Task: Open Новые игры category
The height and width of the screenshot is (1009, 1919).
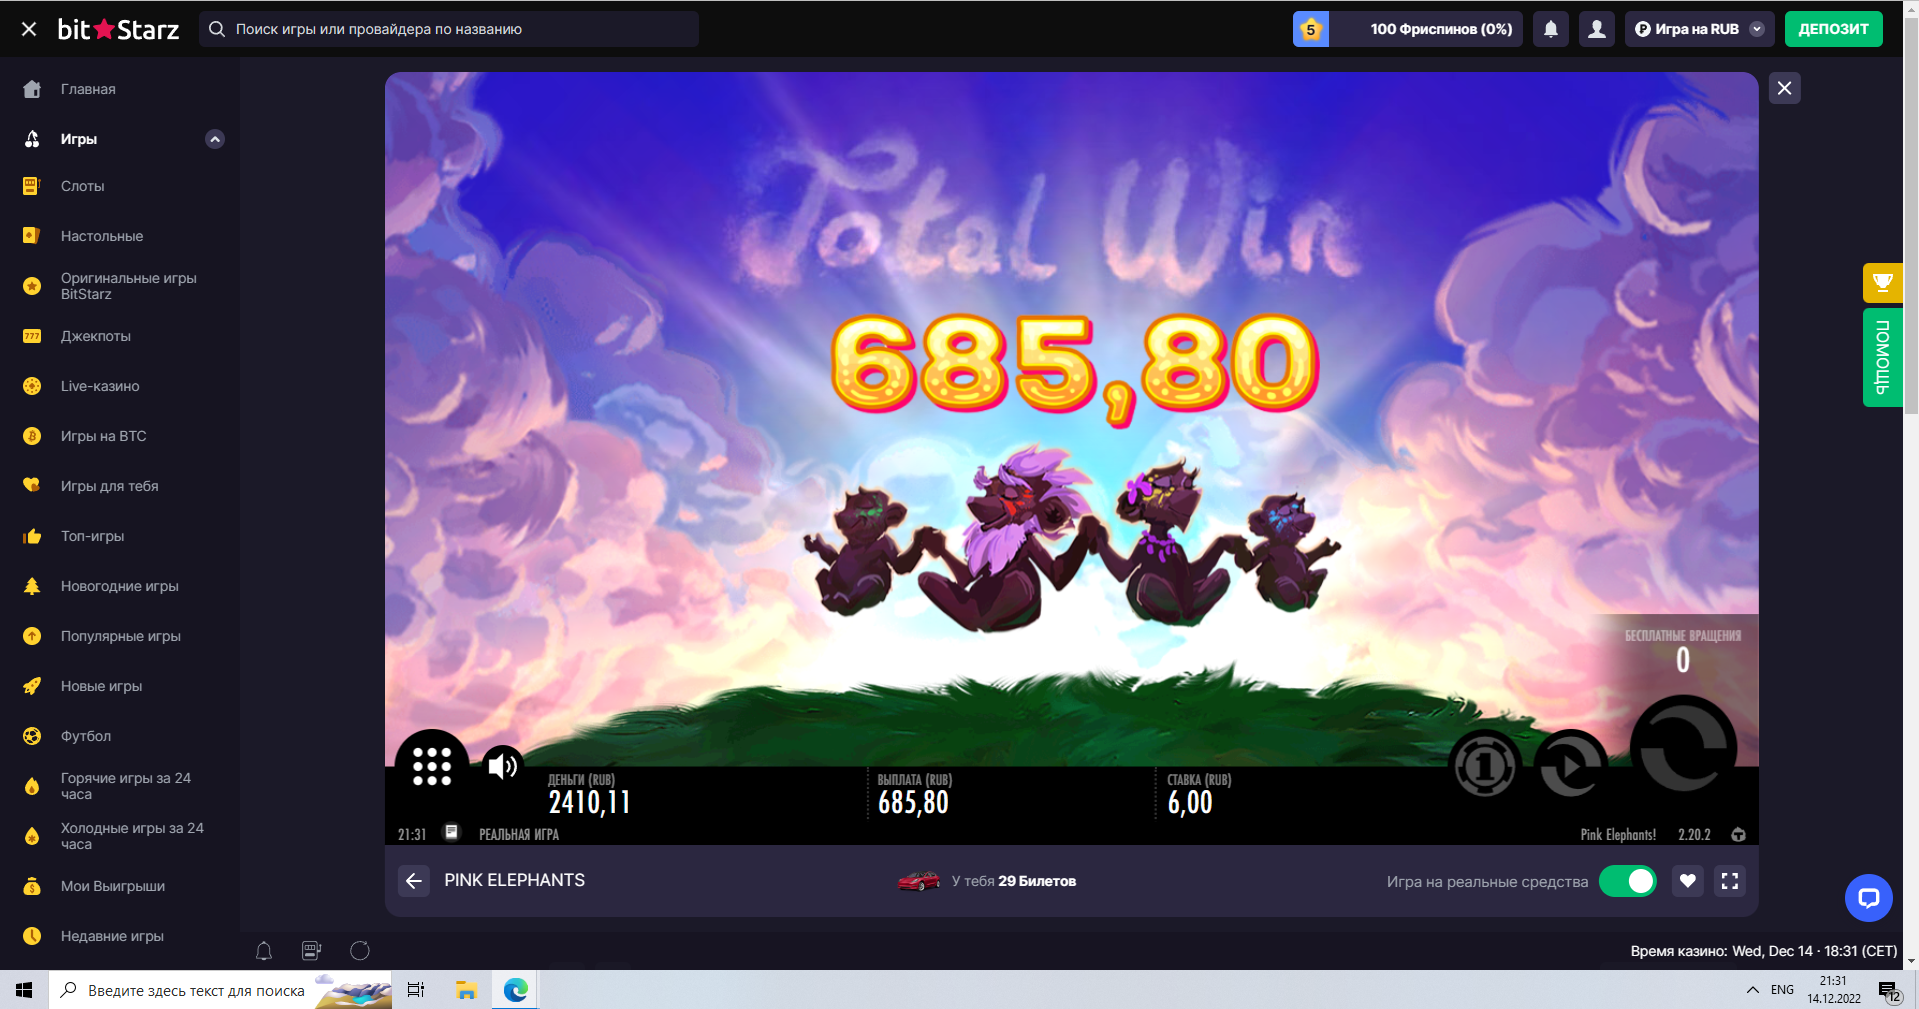Action: 101,686
